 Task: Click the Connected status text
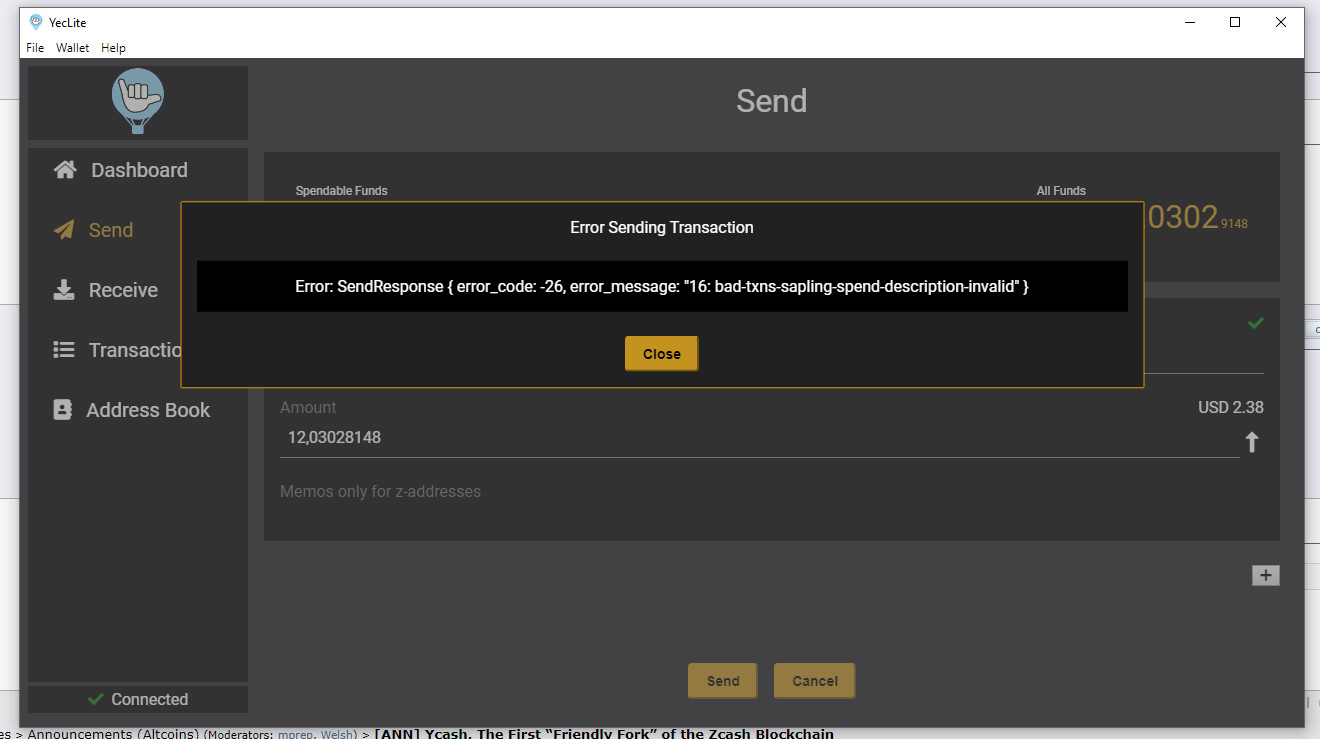tap(149, 699)
